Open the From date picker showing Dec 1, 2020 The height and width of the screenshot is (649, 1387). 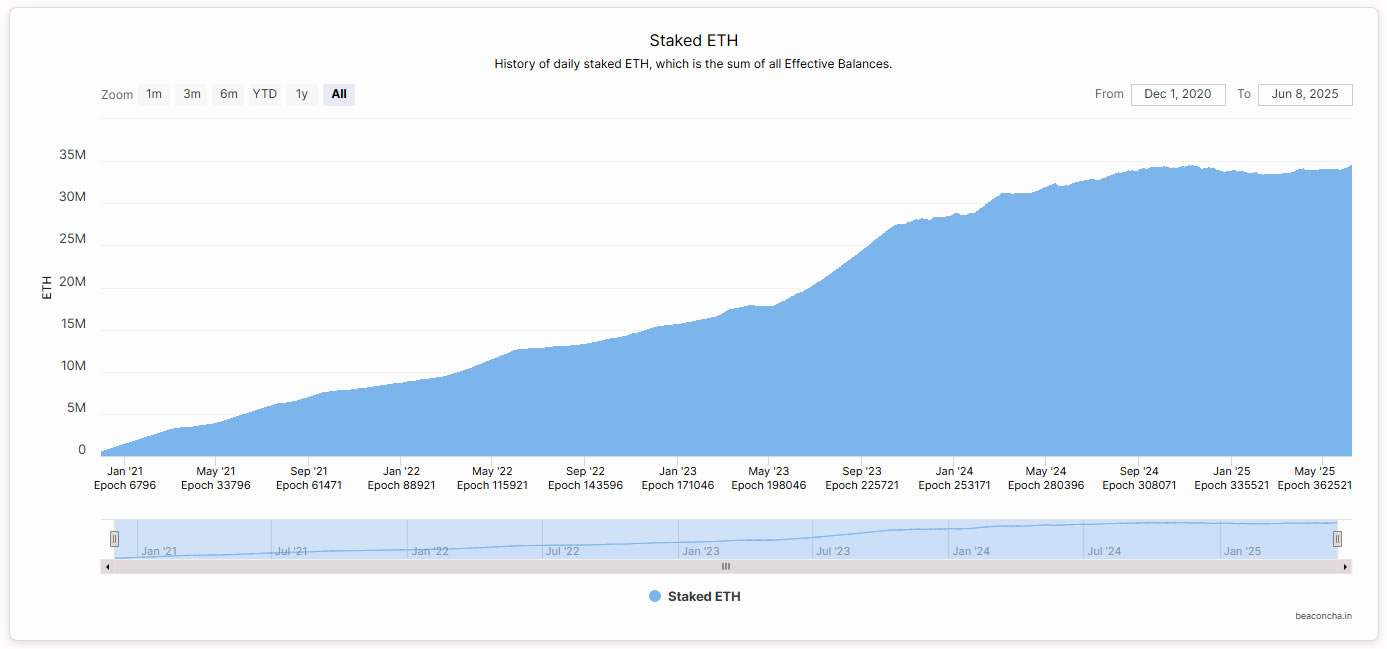pos(1178,94)
